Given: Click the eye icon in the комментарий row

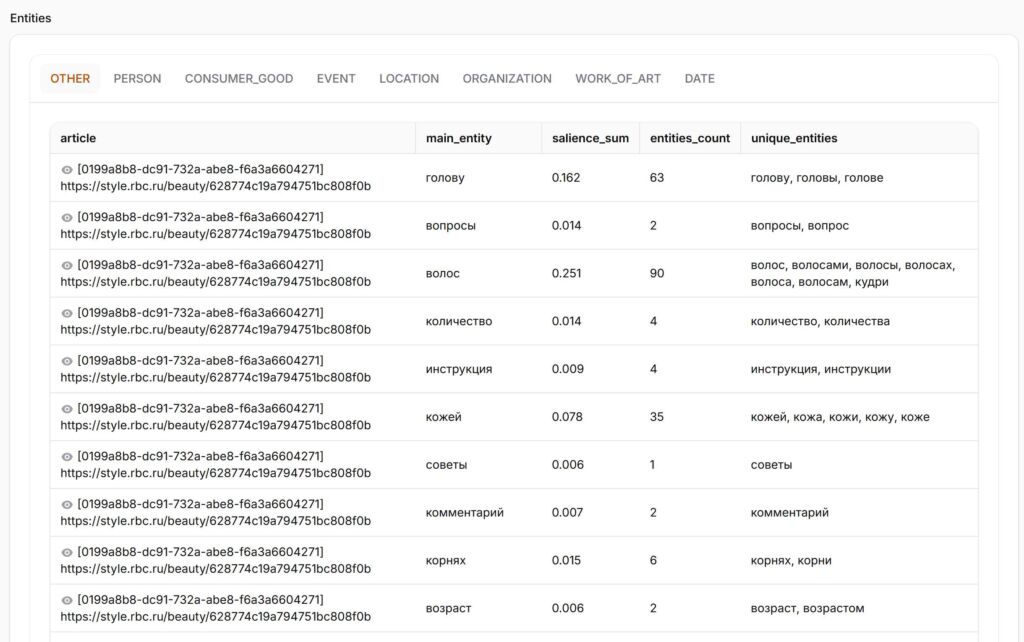Looking at the screenshot, I should pyautogui.click(x=67, y=505).
